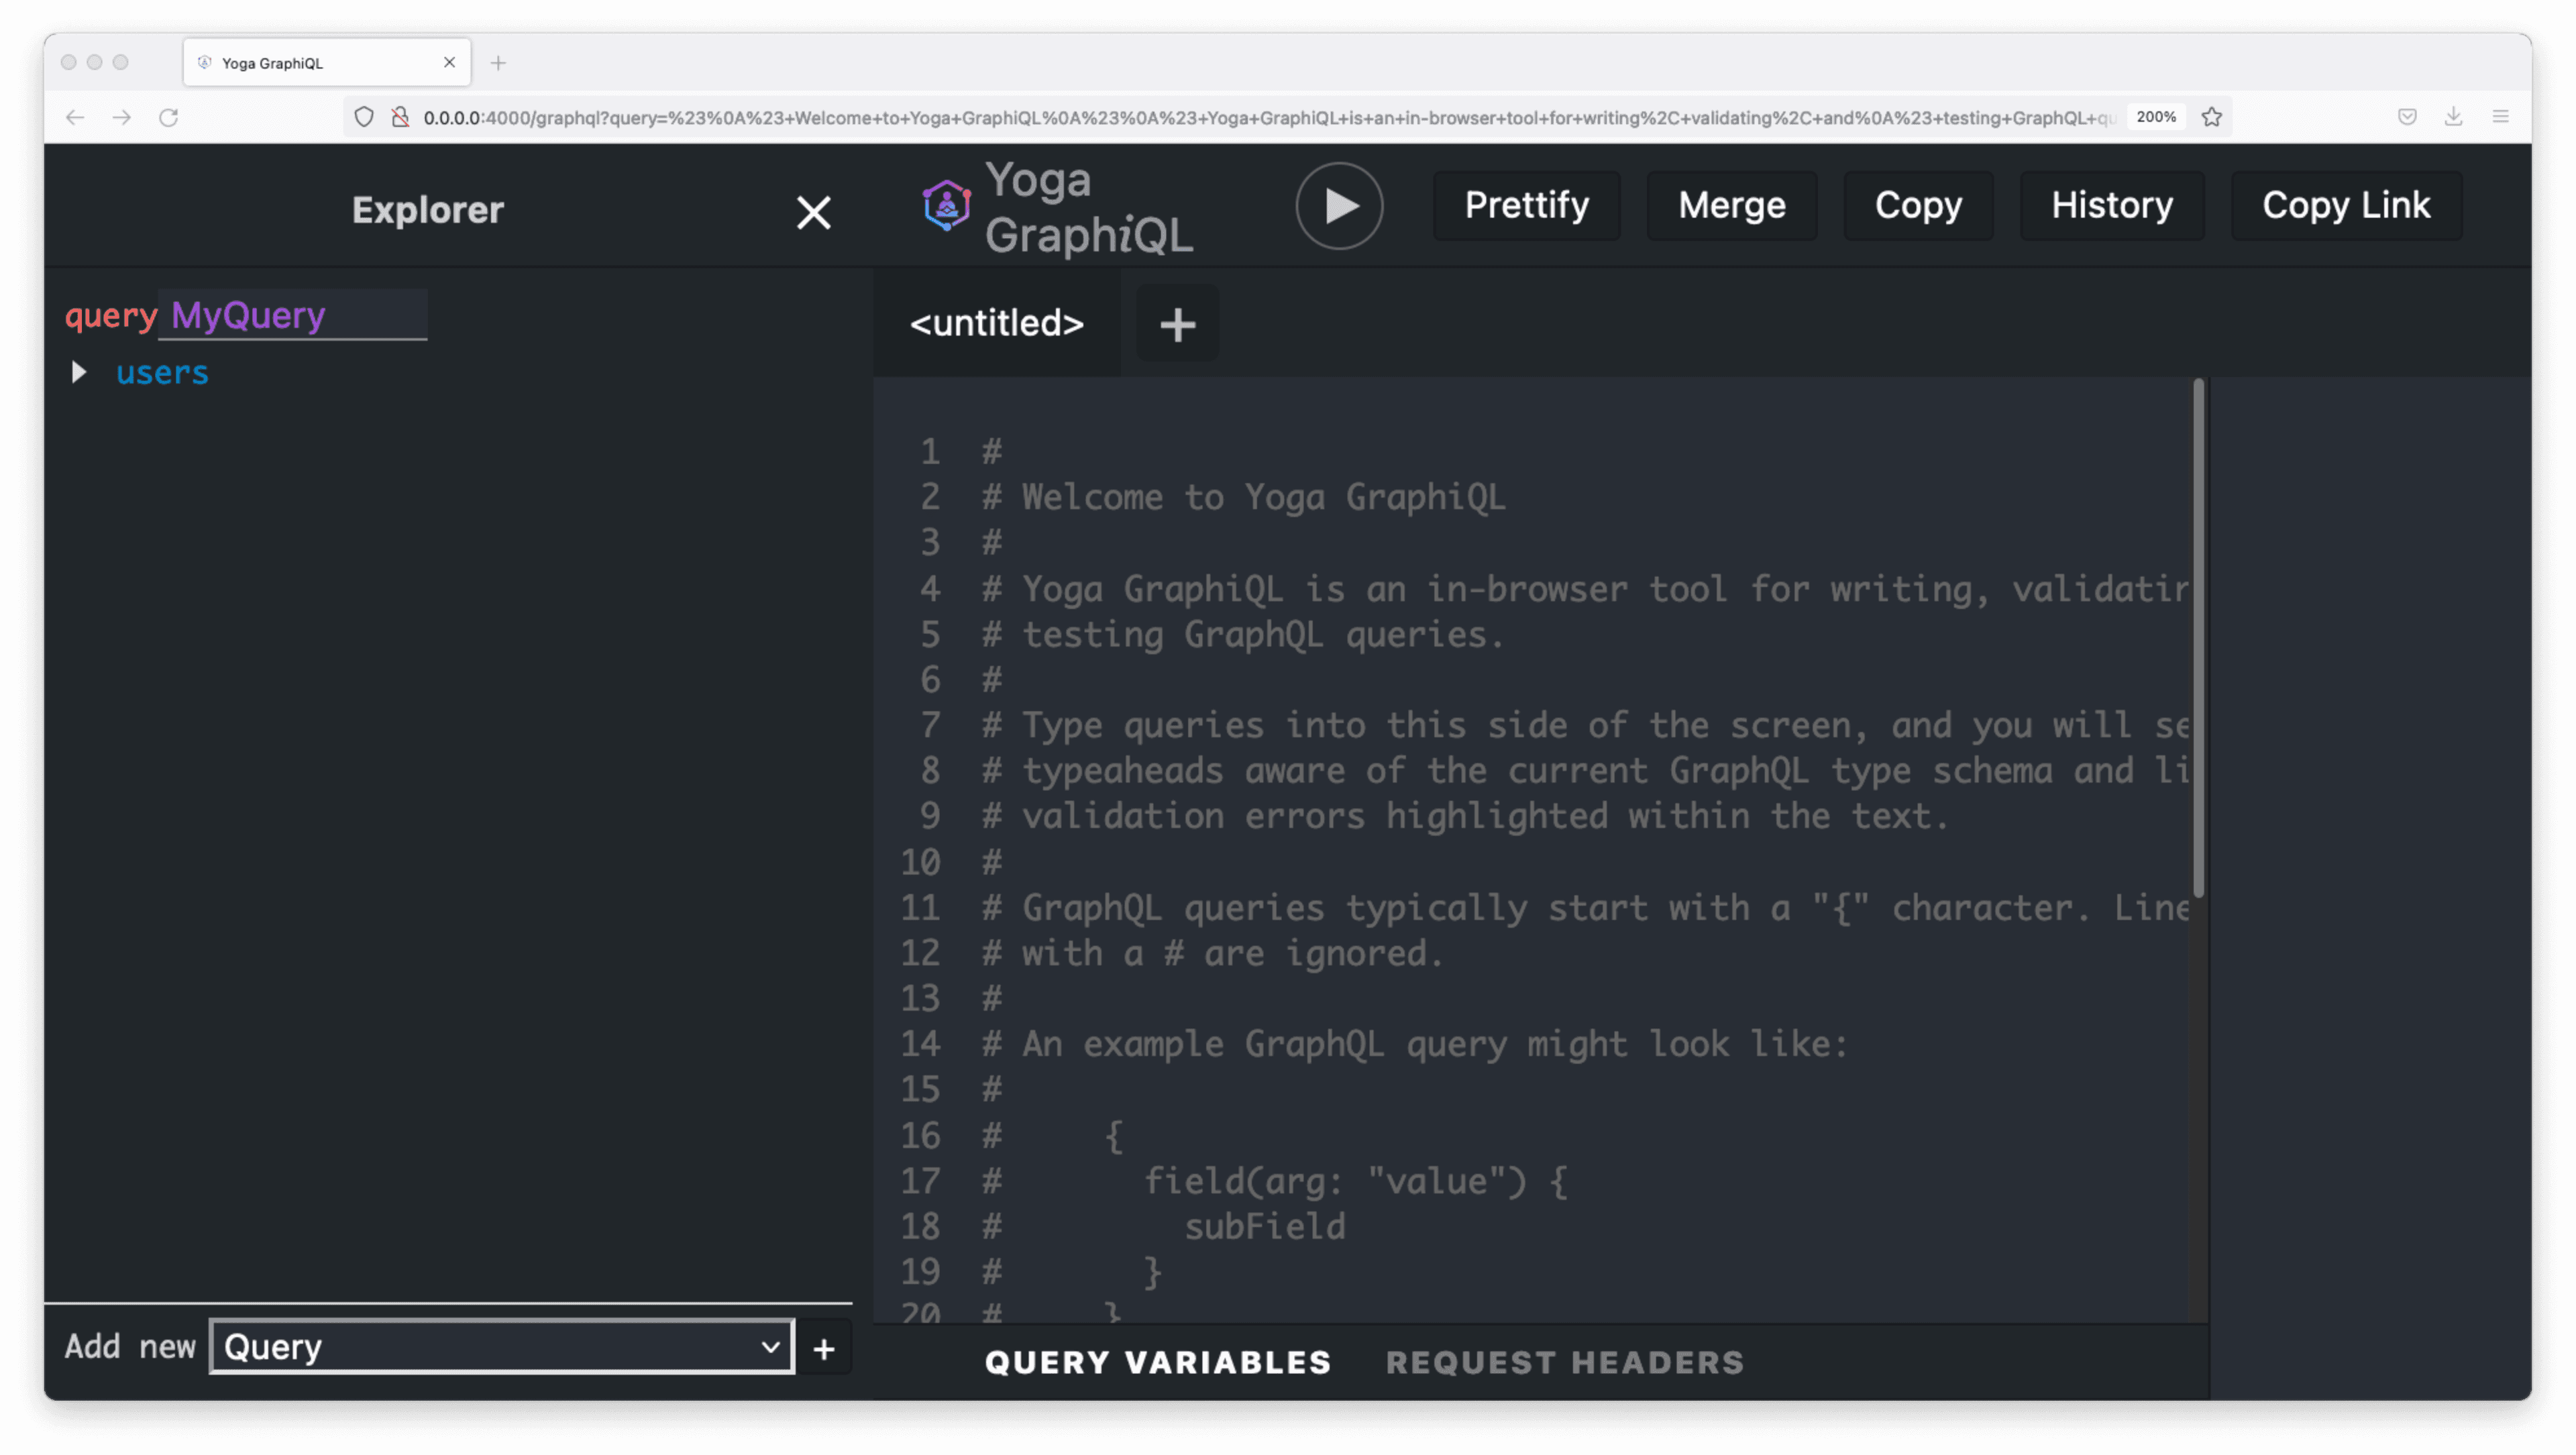Open the browser downloads icon

click(x=2453, y=117)
